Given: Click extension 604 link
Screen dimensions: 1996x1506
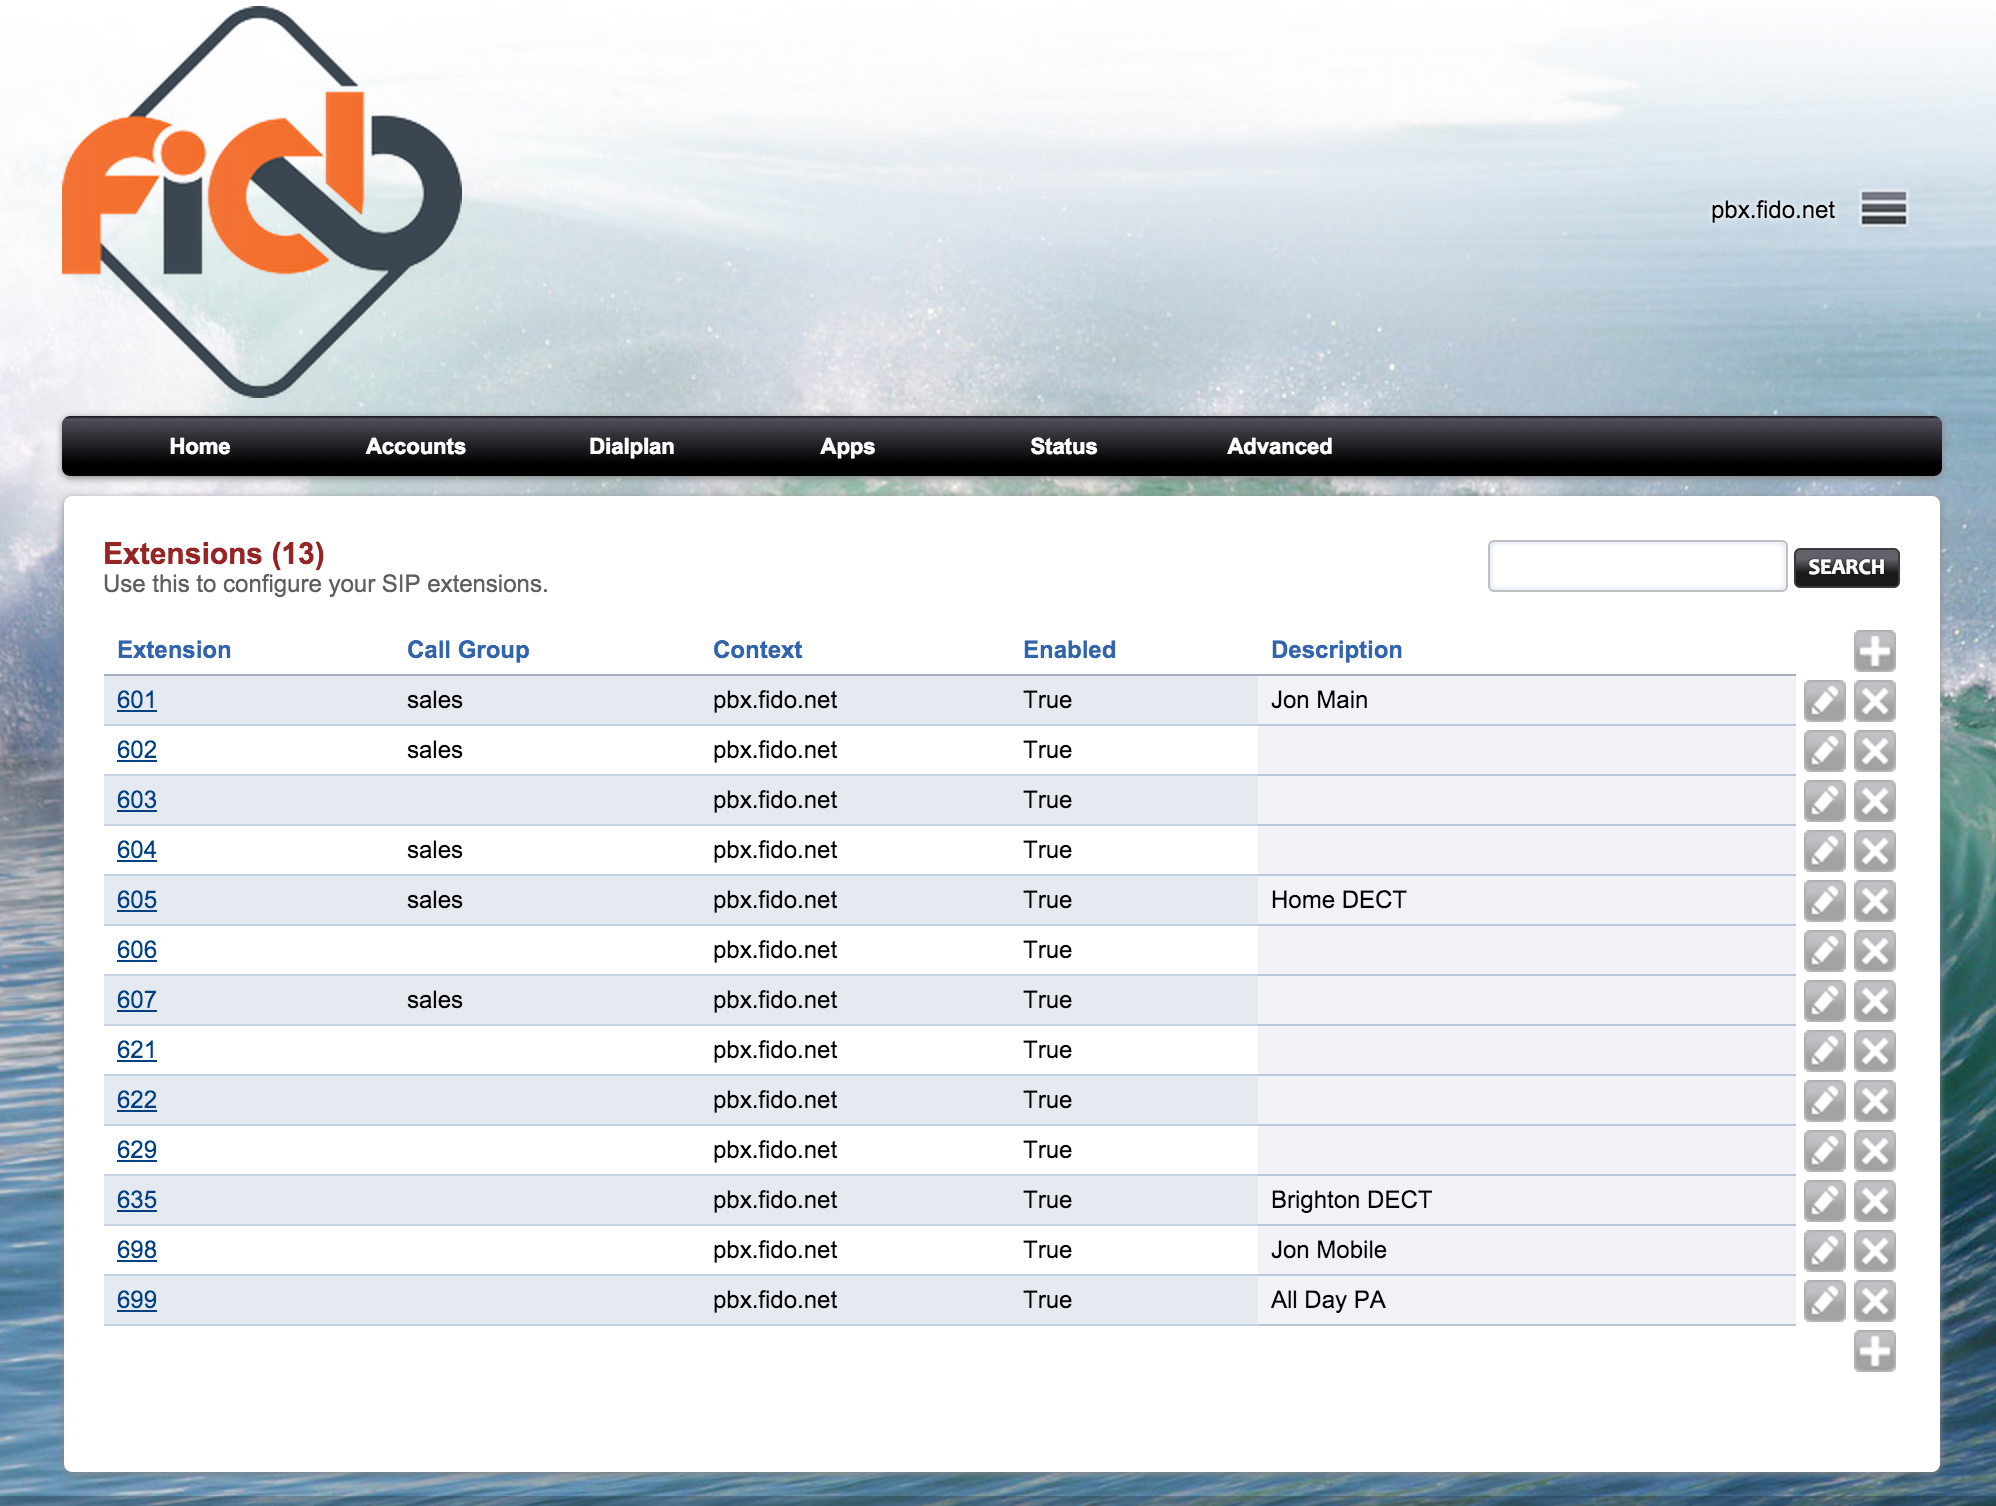Looking at the screenshot, I should (x=139, y=848).
